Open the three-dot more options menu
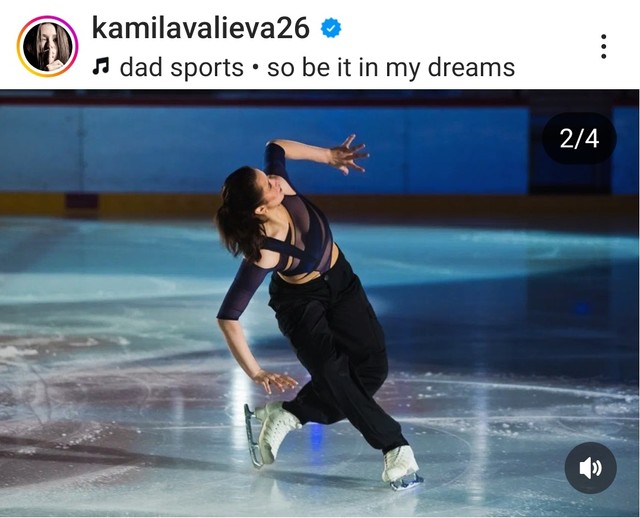 (x=603, y=47)
